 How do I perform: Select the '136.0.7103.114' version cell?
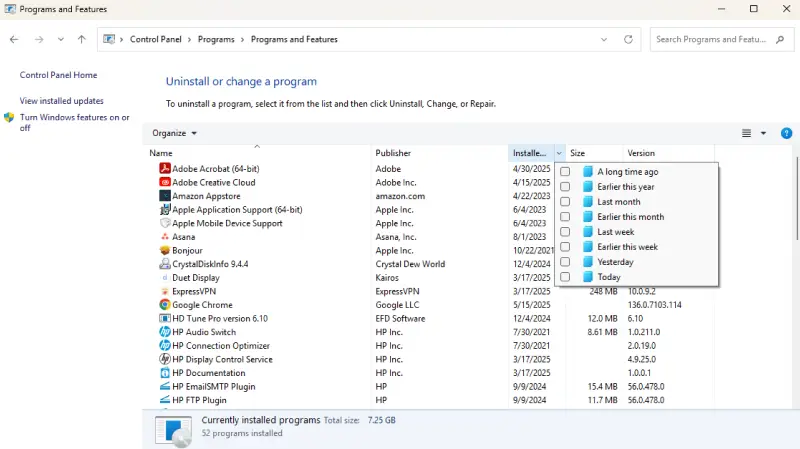pyautogui.click(x=655, y=305)
